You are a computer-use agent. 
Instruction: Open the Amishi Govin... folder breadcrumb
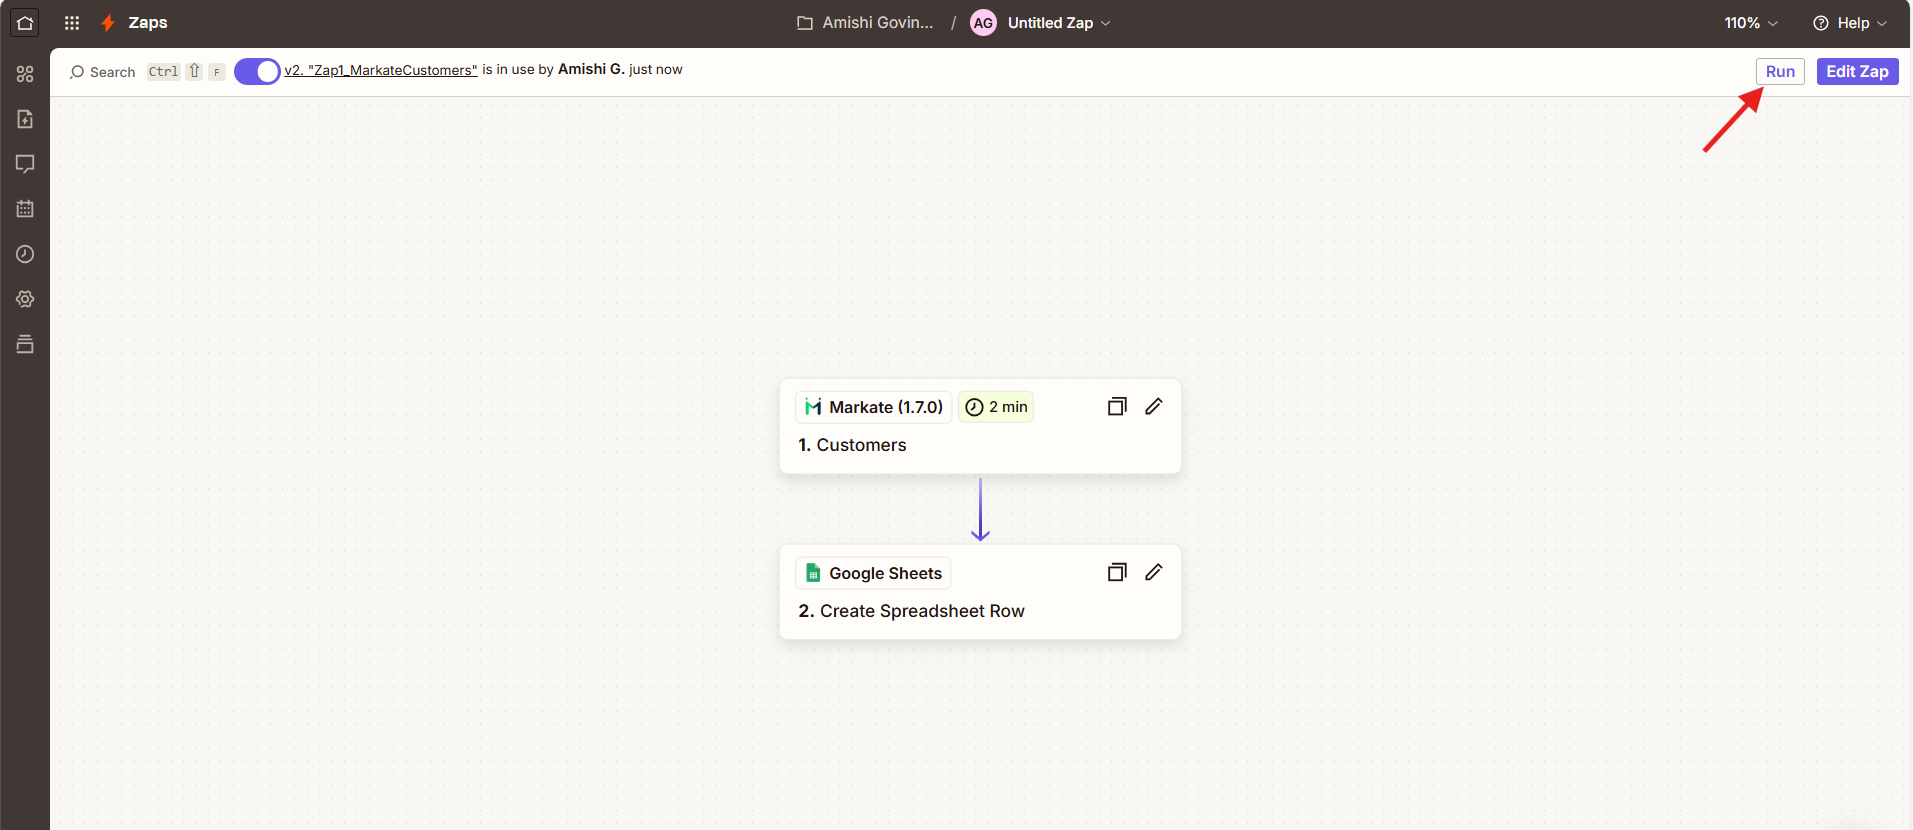[x=877, y=23]
